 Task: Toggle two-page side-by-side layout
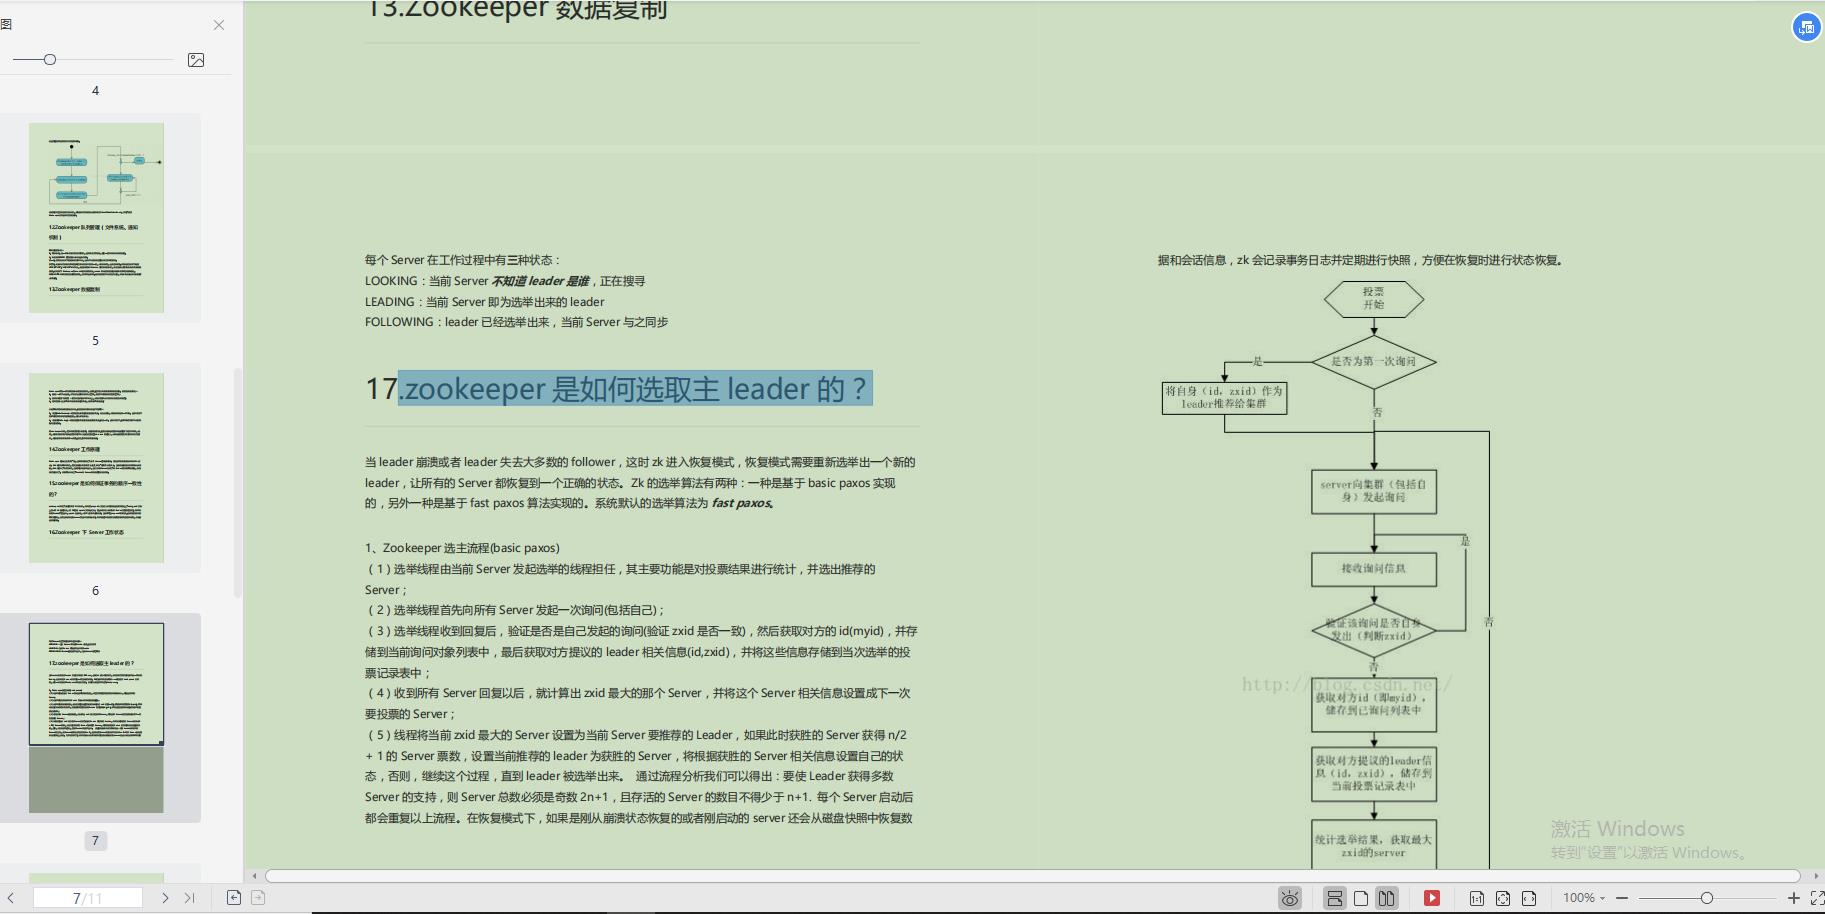1386,898
